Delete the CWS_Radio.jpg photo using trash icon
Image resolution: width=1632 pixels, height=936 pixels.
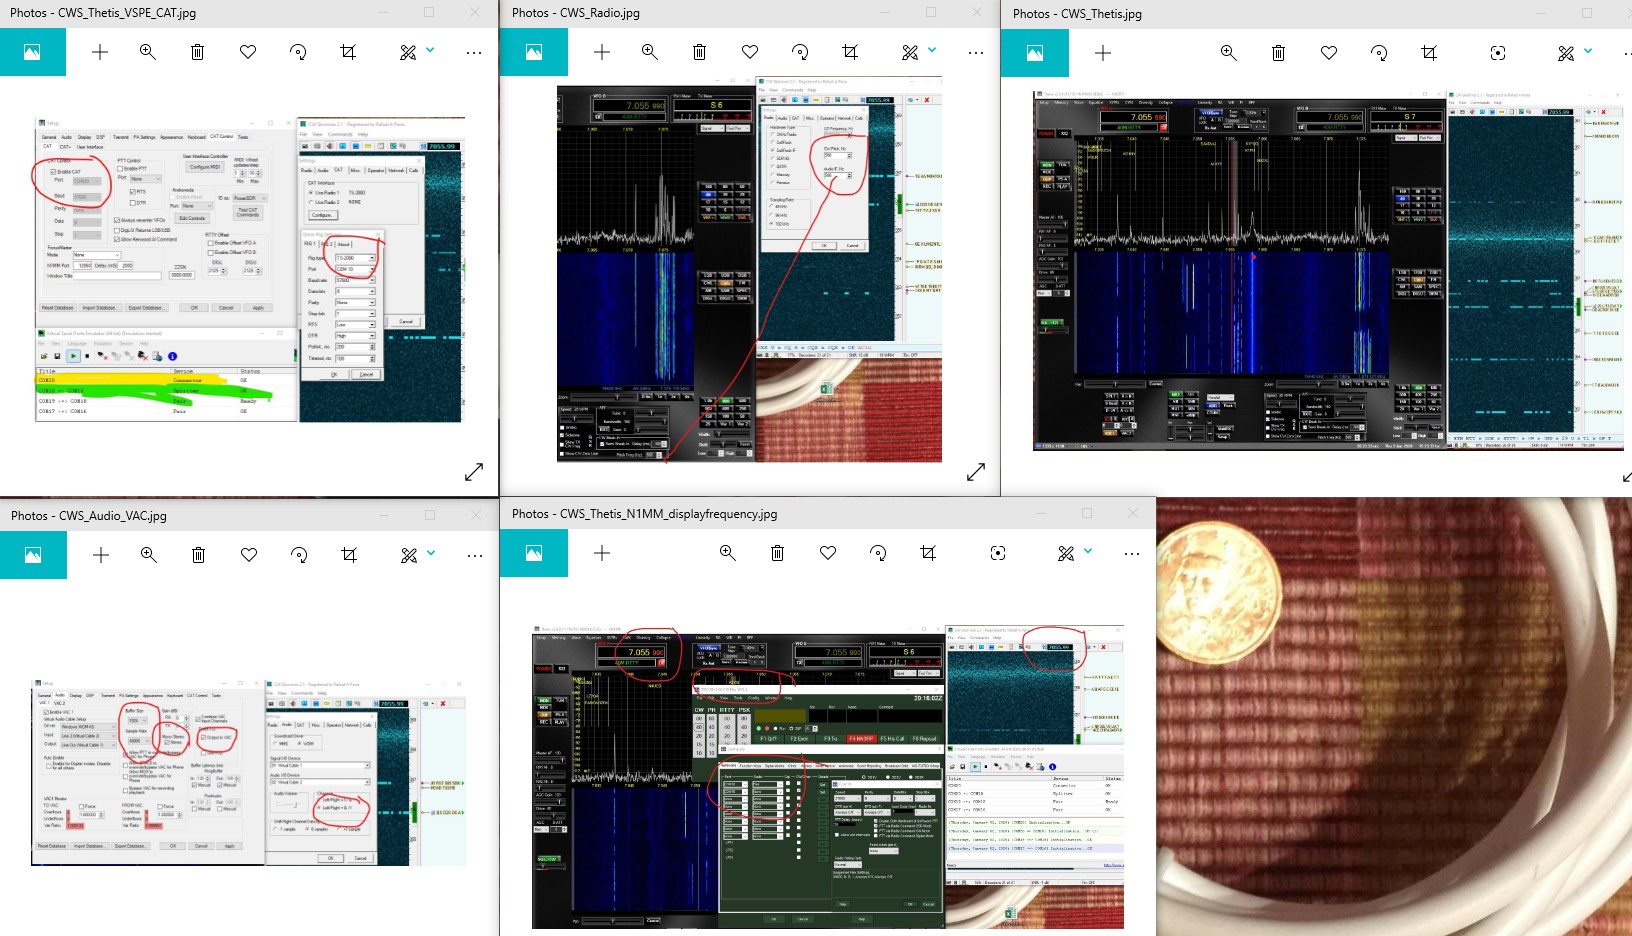[x=699, y=52]
